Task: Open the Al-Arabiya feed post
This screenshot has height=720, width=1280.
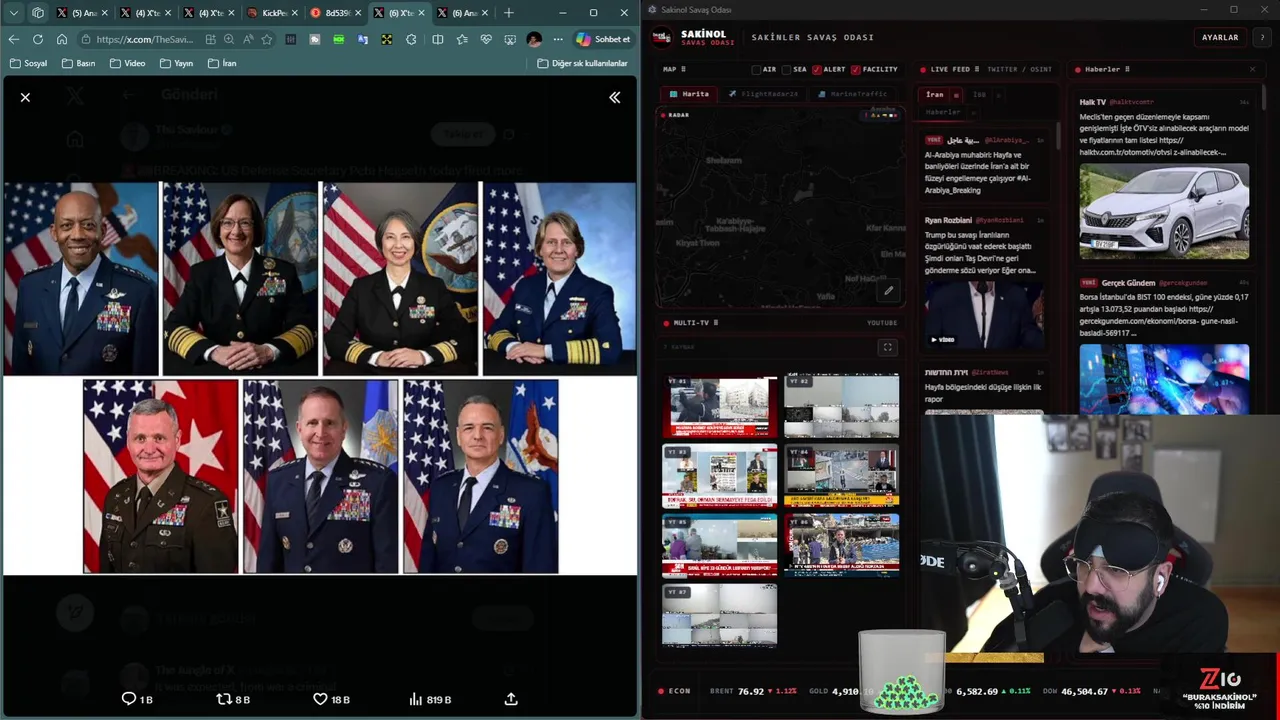Action: [984, 165]
